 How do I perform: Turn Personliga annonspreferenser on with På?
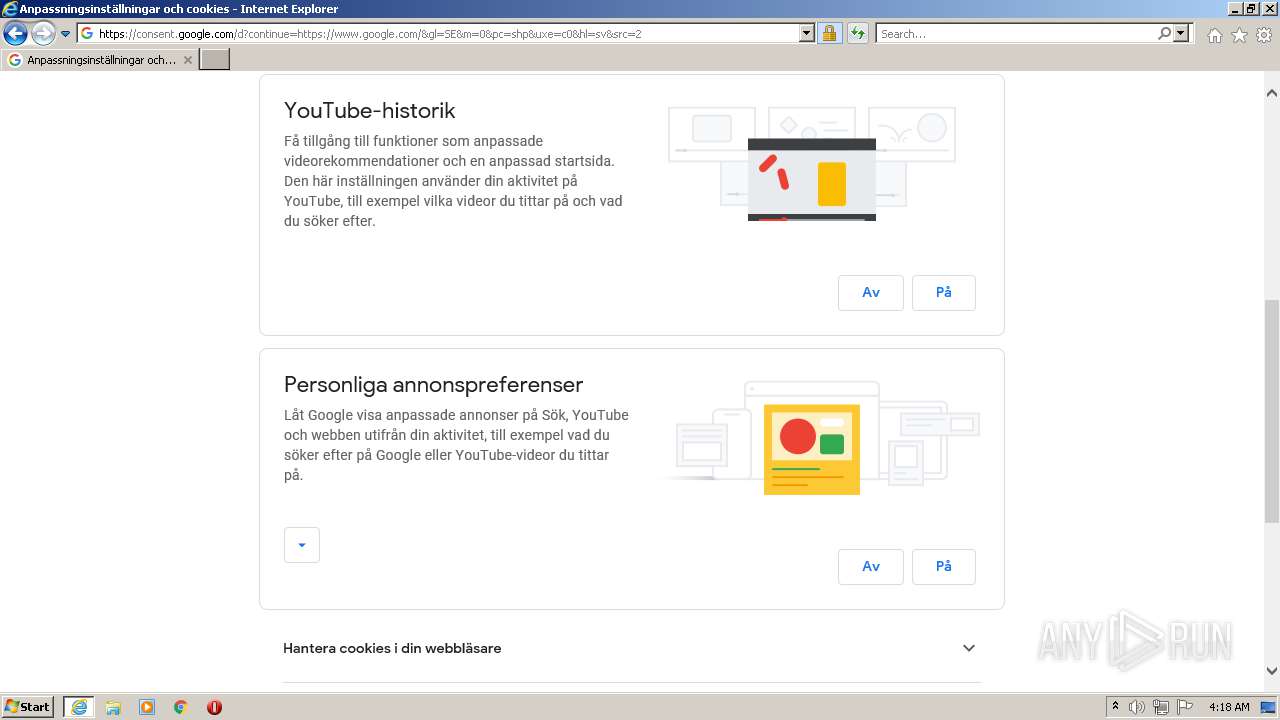(944, 567)
